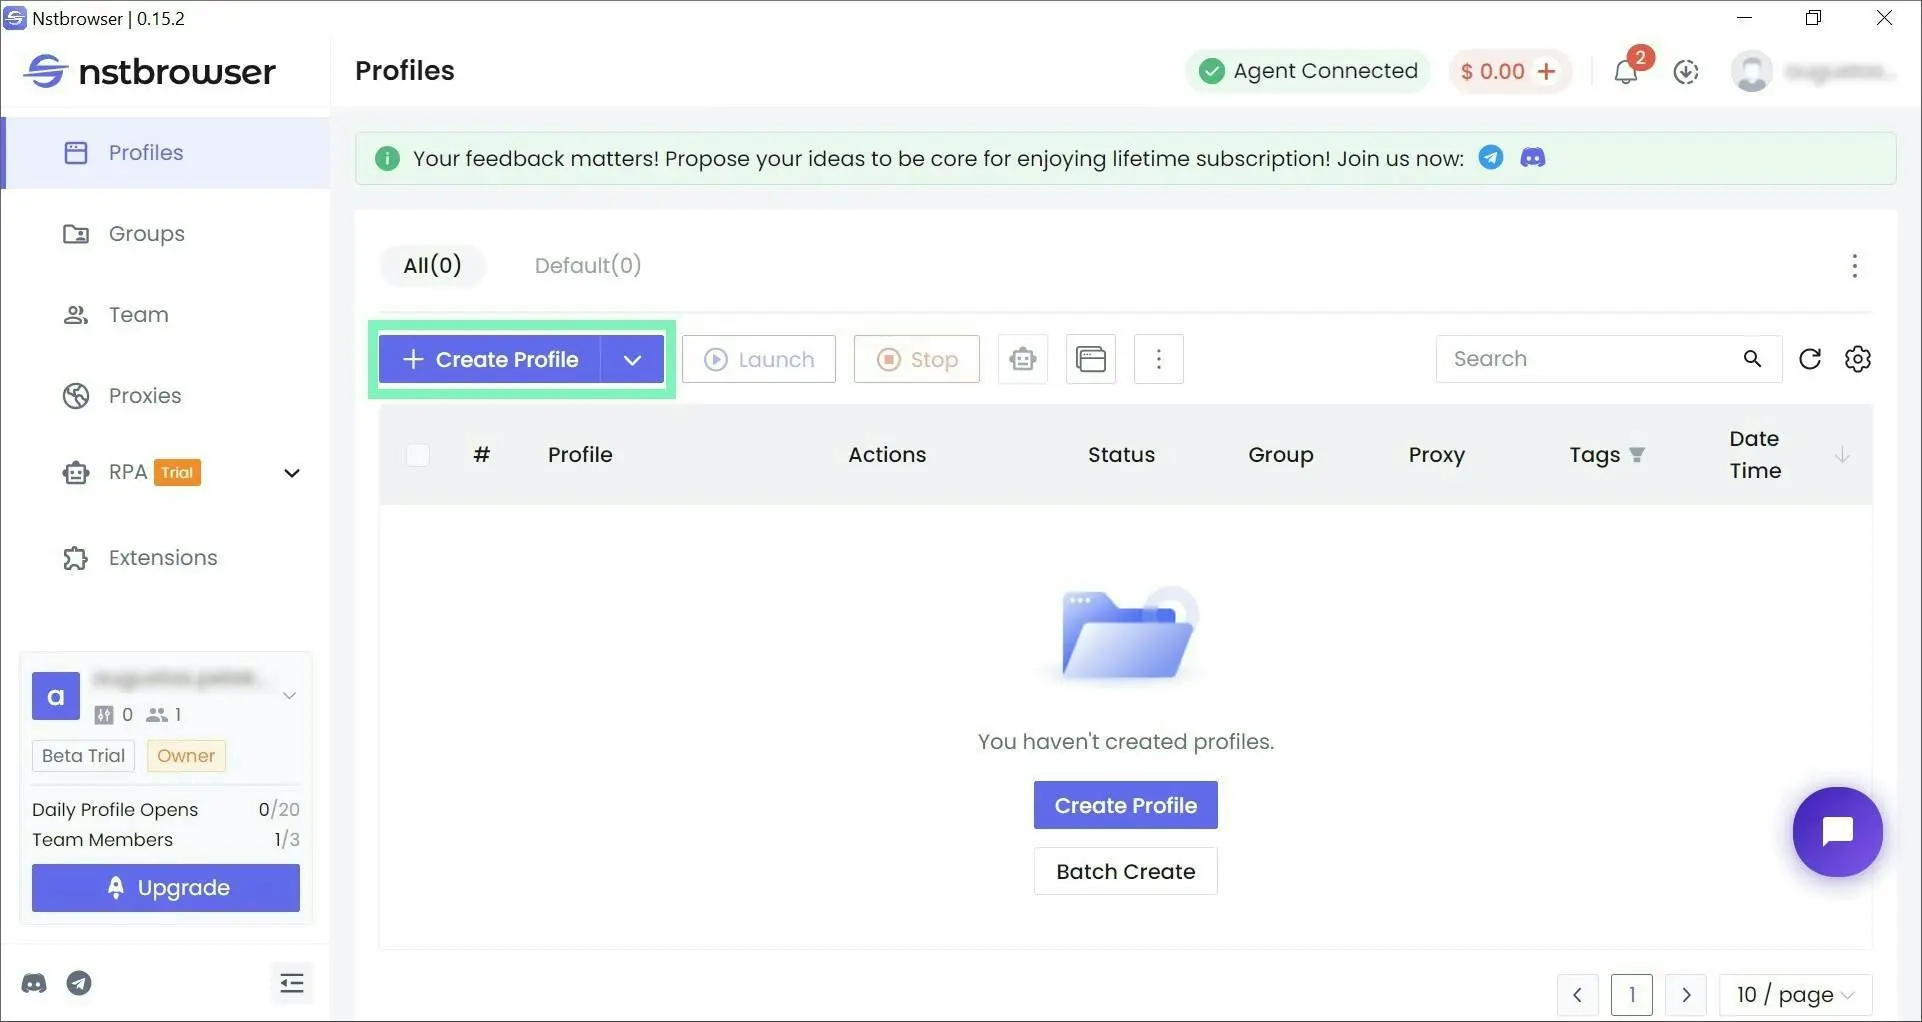Open the downloads icon in header
The image size is (1922, 1022).
pyautogui.click(x=1686, y=72)
